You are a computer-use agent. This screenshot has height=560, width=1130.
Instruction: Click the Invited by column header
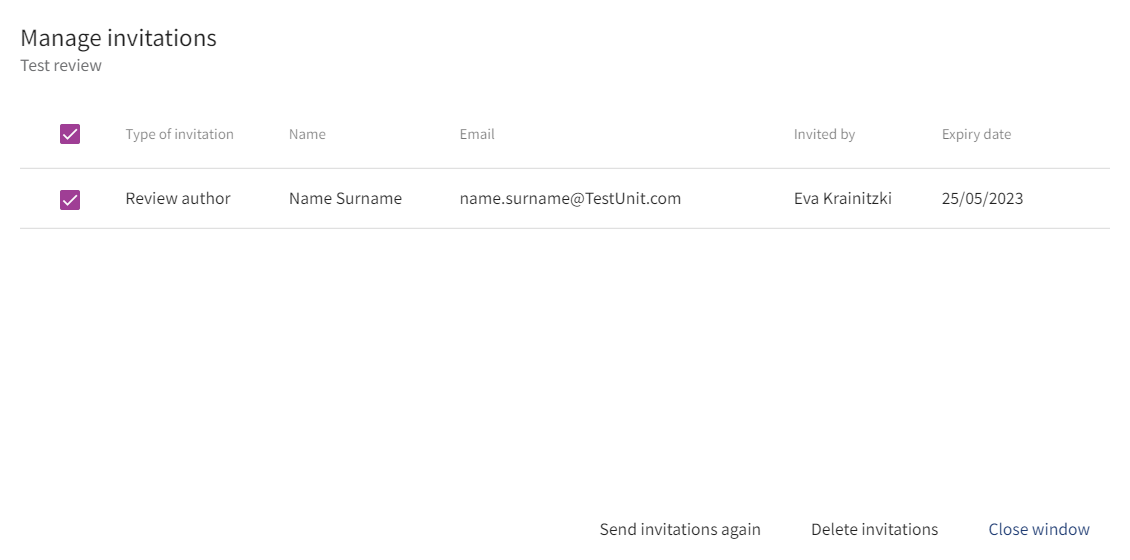[x=824, y=134]
